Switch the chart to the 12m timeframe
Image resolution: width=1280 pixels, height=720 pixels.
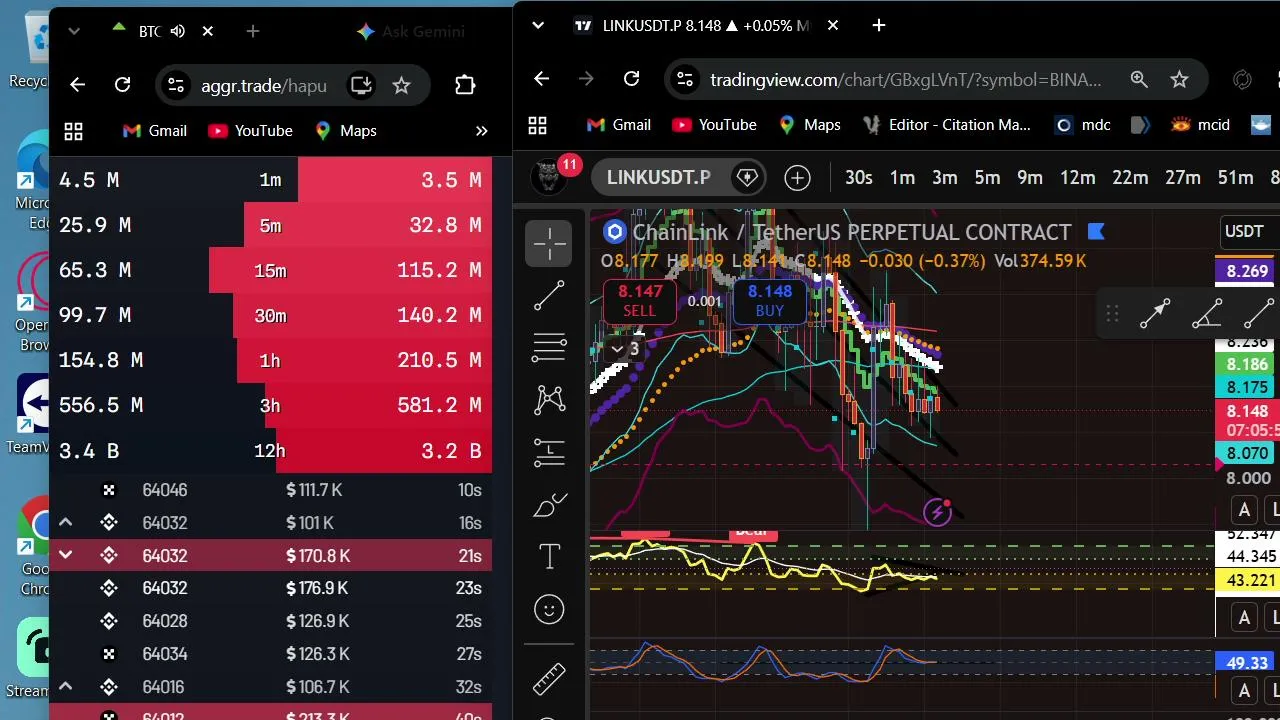[x=1078, y=178]
